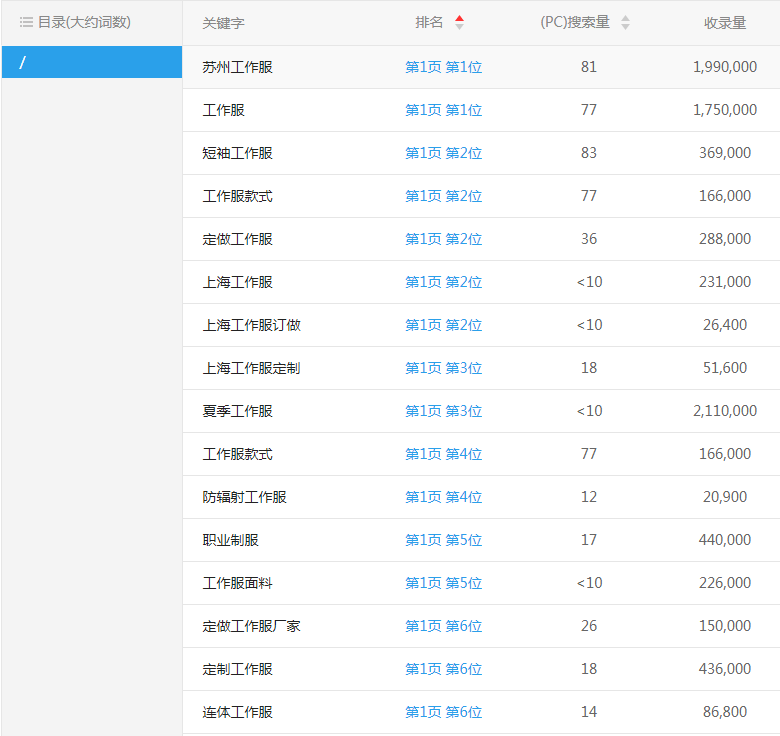Select the 定制工作服 keyword row
Viewport: 780px width, 736px height.
237,669
